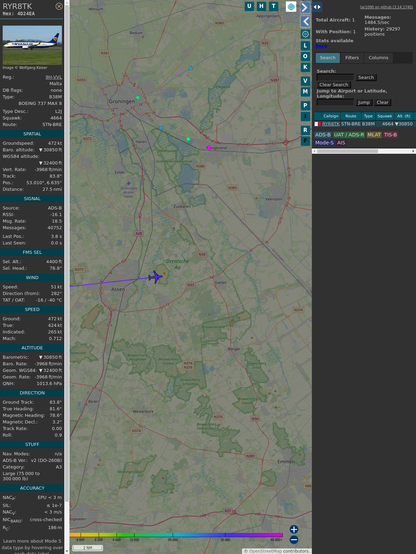This screenshot has width=416, height=554.
Task: Open the stats available 'here' link
Action: pos(321,46)
